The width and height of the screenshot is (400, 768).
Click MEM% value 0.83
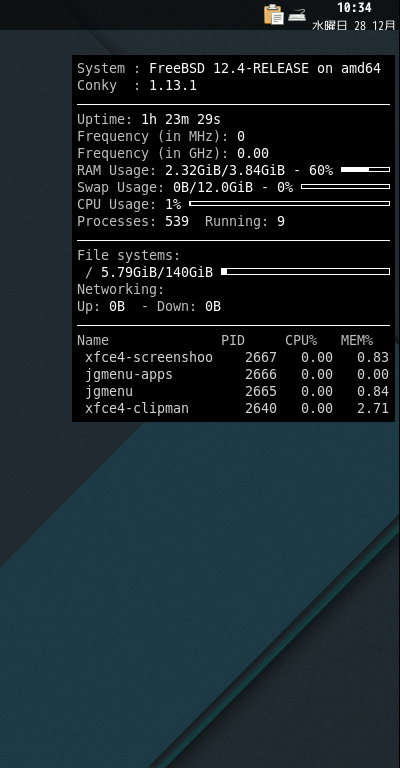(x=373, y=358)
